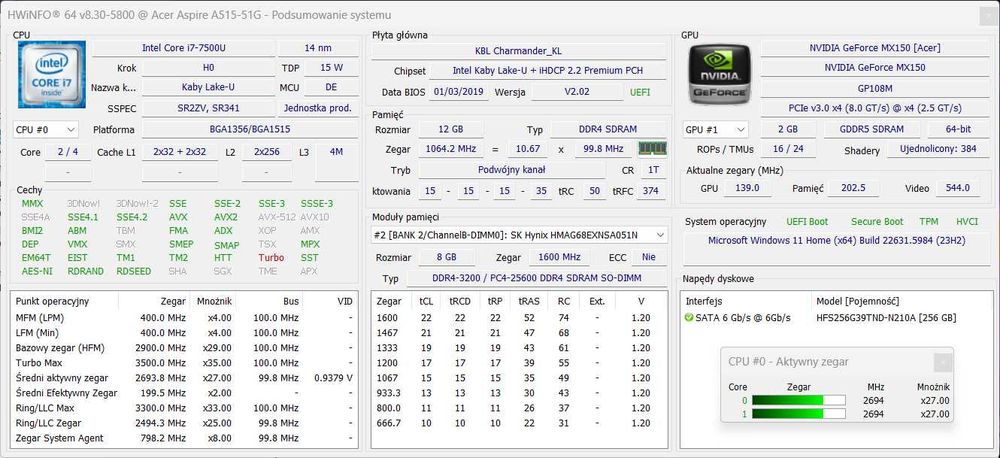This screenshot has height=458, width=1000.
Task: Click the Video clock 544.0 value
Action: click(x=958, y=188)
